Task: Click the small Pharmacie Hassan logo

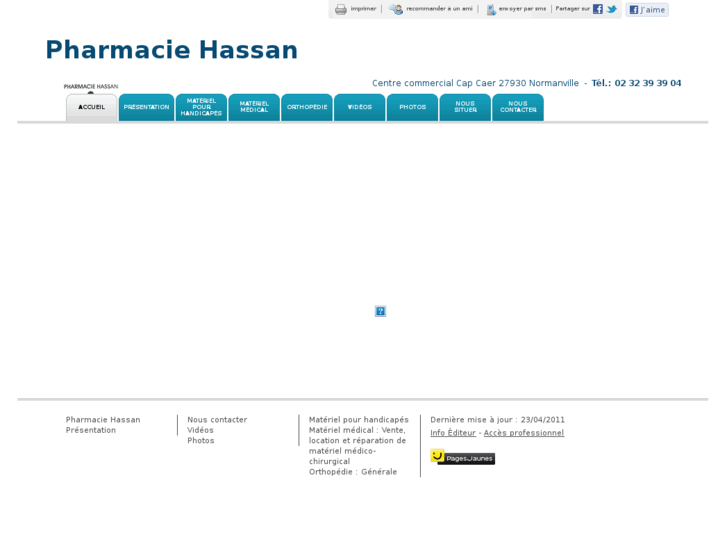Action: pos(91,87)
